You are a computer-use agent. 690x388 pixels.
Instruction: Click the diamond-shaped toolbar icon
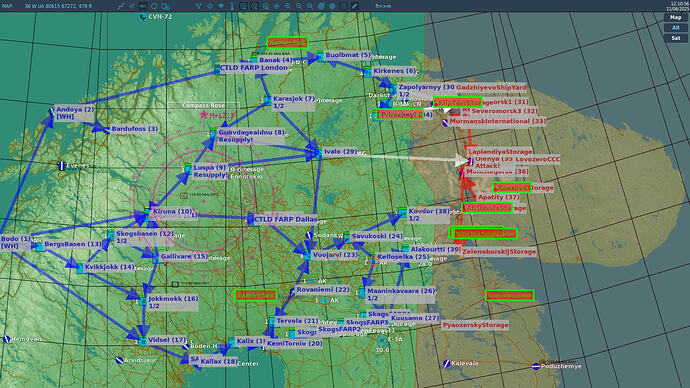(210, 6)
